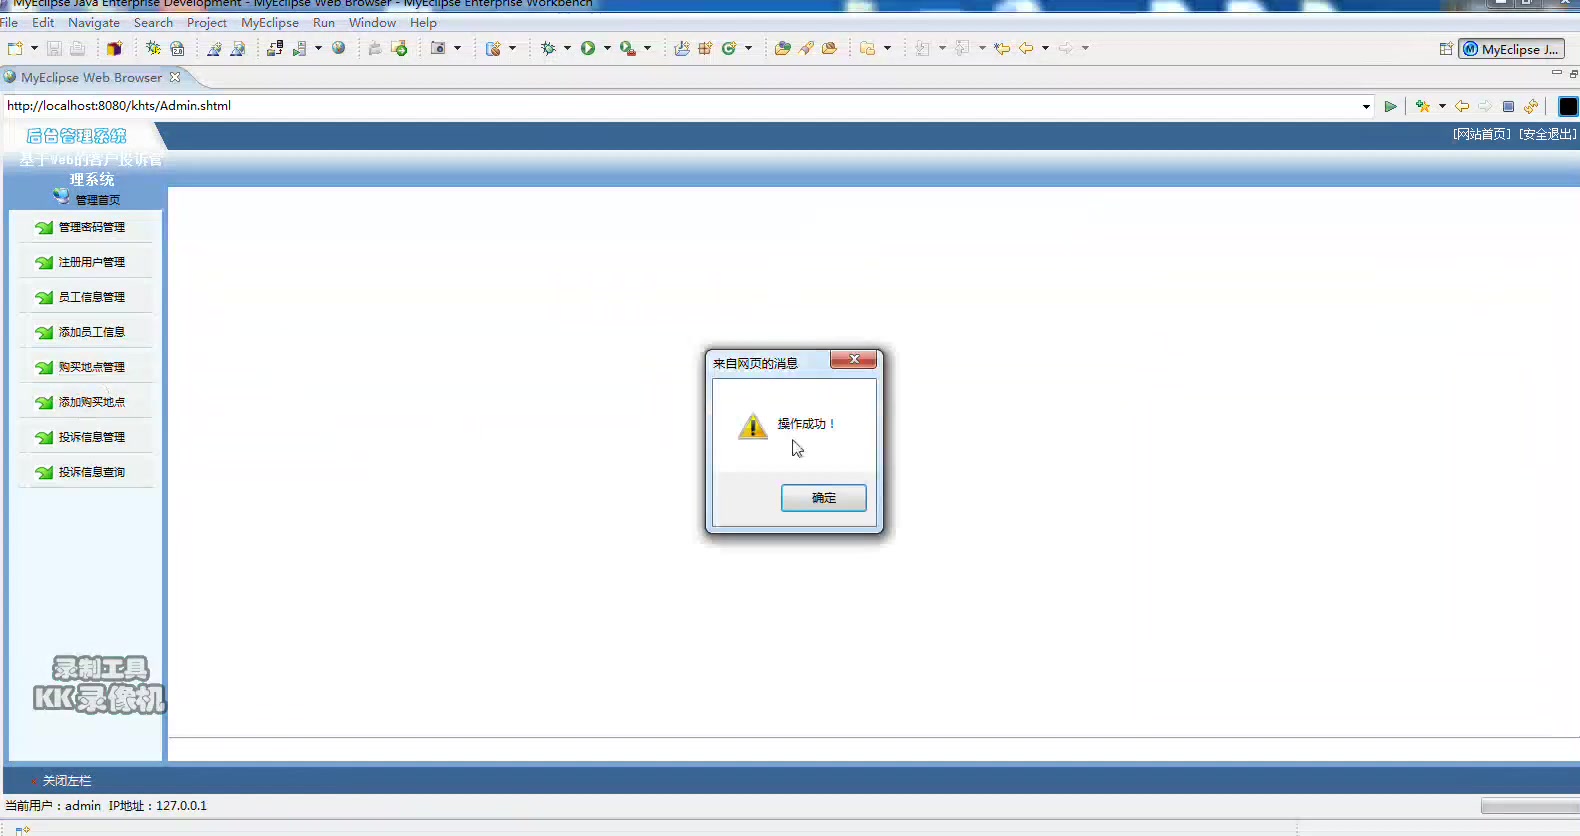Click the browser Back arrow icon

click(x=1462, y=106)
